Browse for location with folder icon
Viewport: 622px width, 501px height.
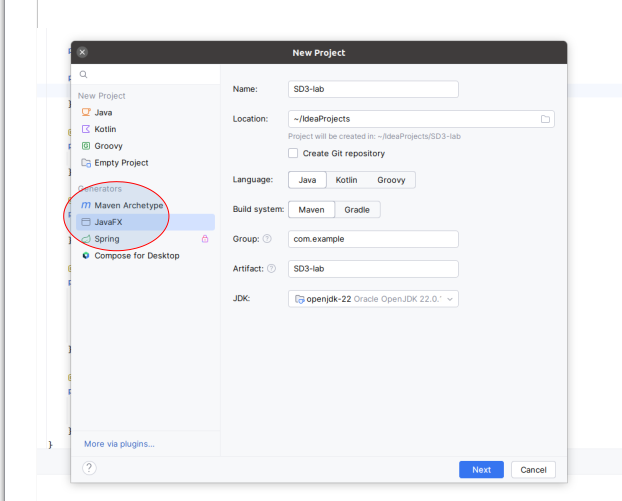point(545,119)
